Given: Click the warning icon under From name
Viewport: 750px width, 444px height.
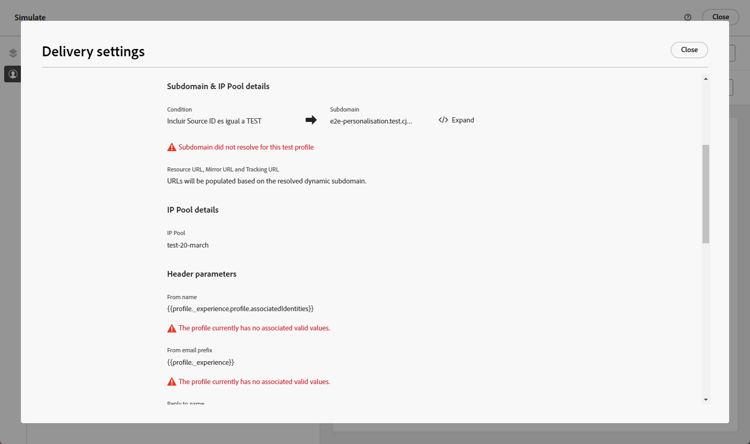Looking at the screenshot, I should (x=171, y=328).
